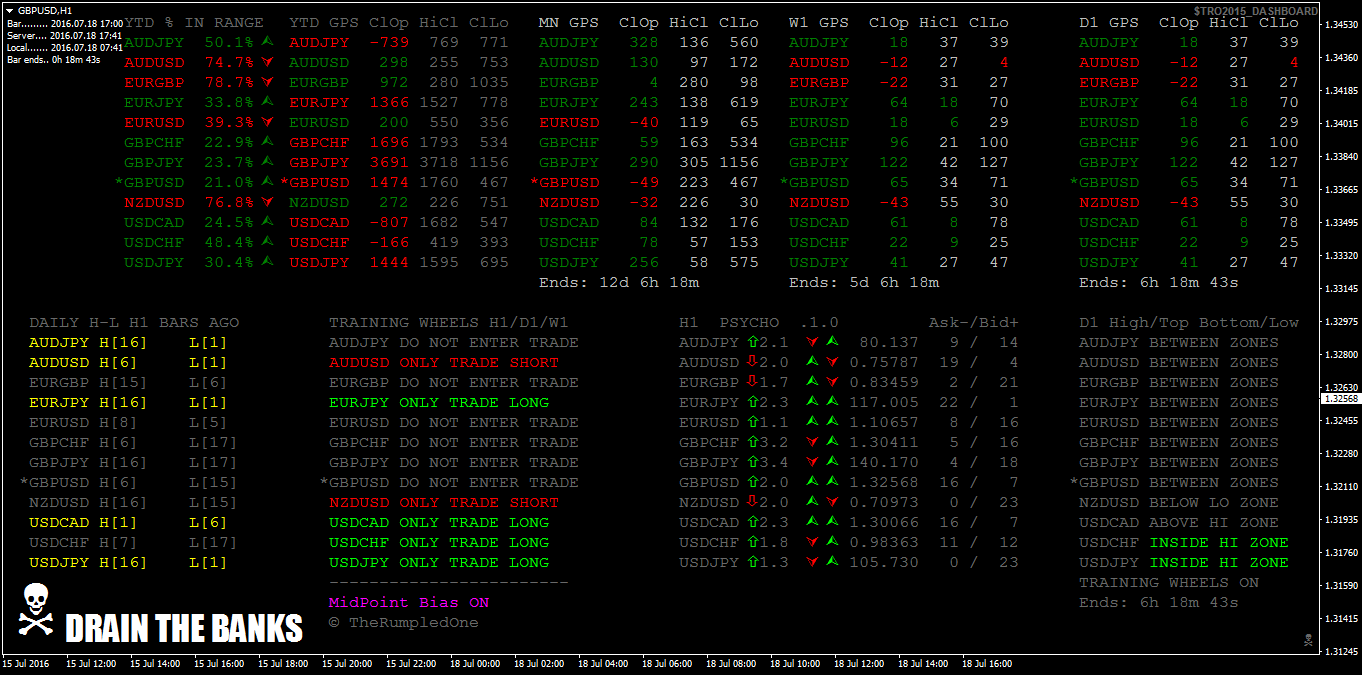Toggle the MidPoint Bias ON label
Viewport: 1362px width, 675px height.
tap(409, 603)
